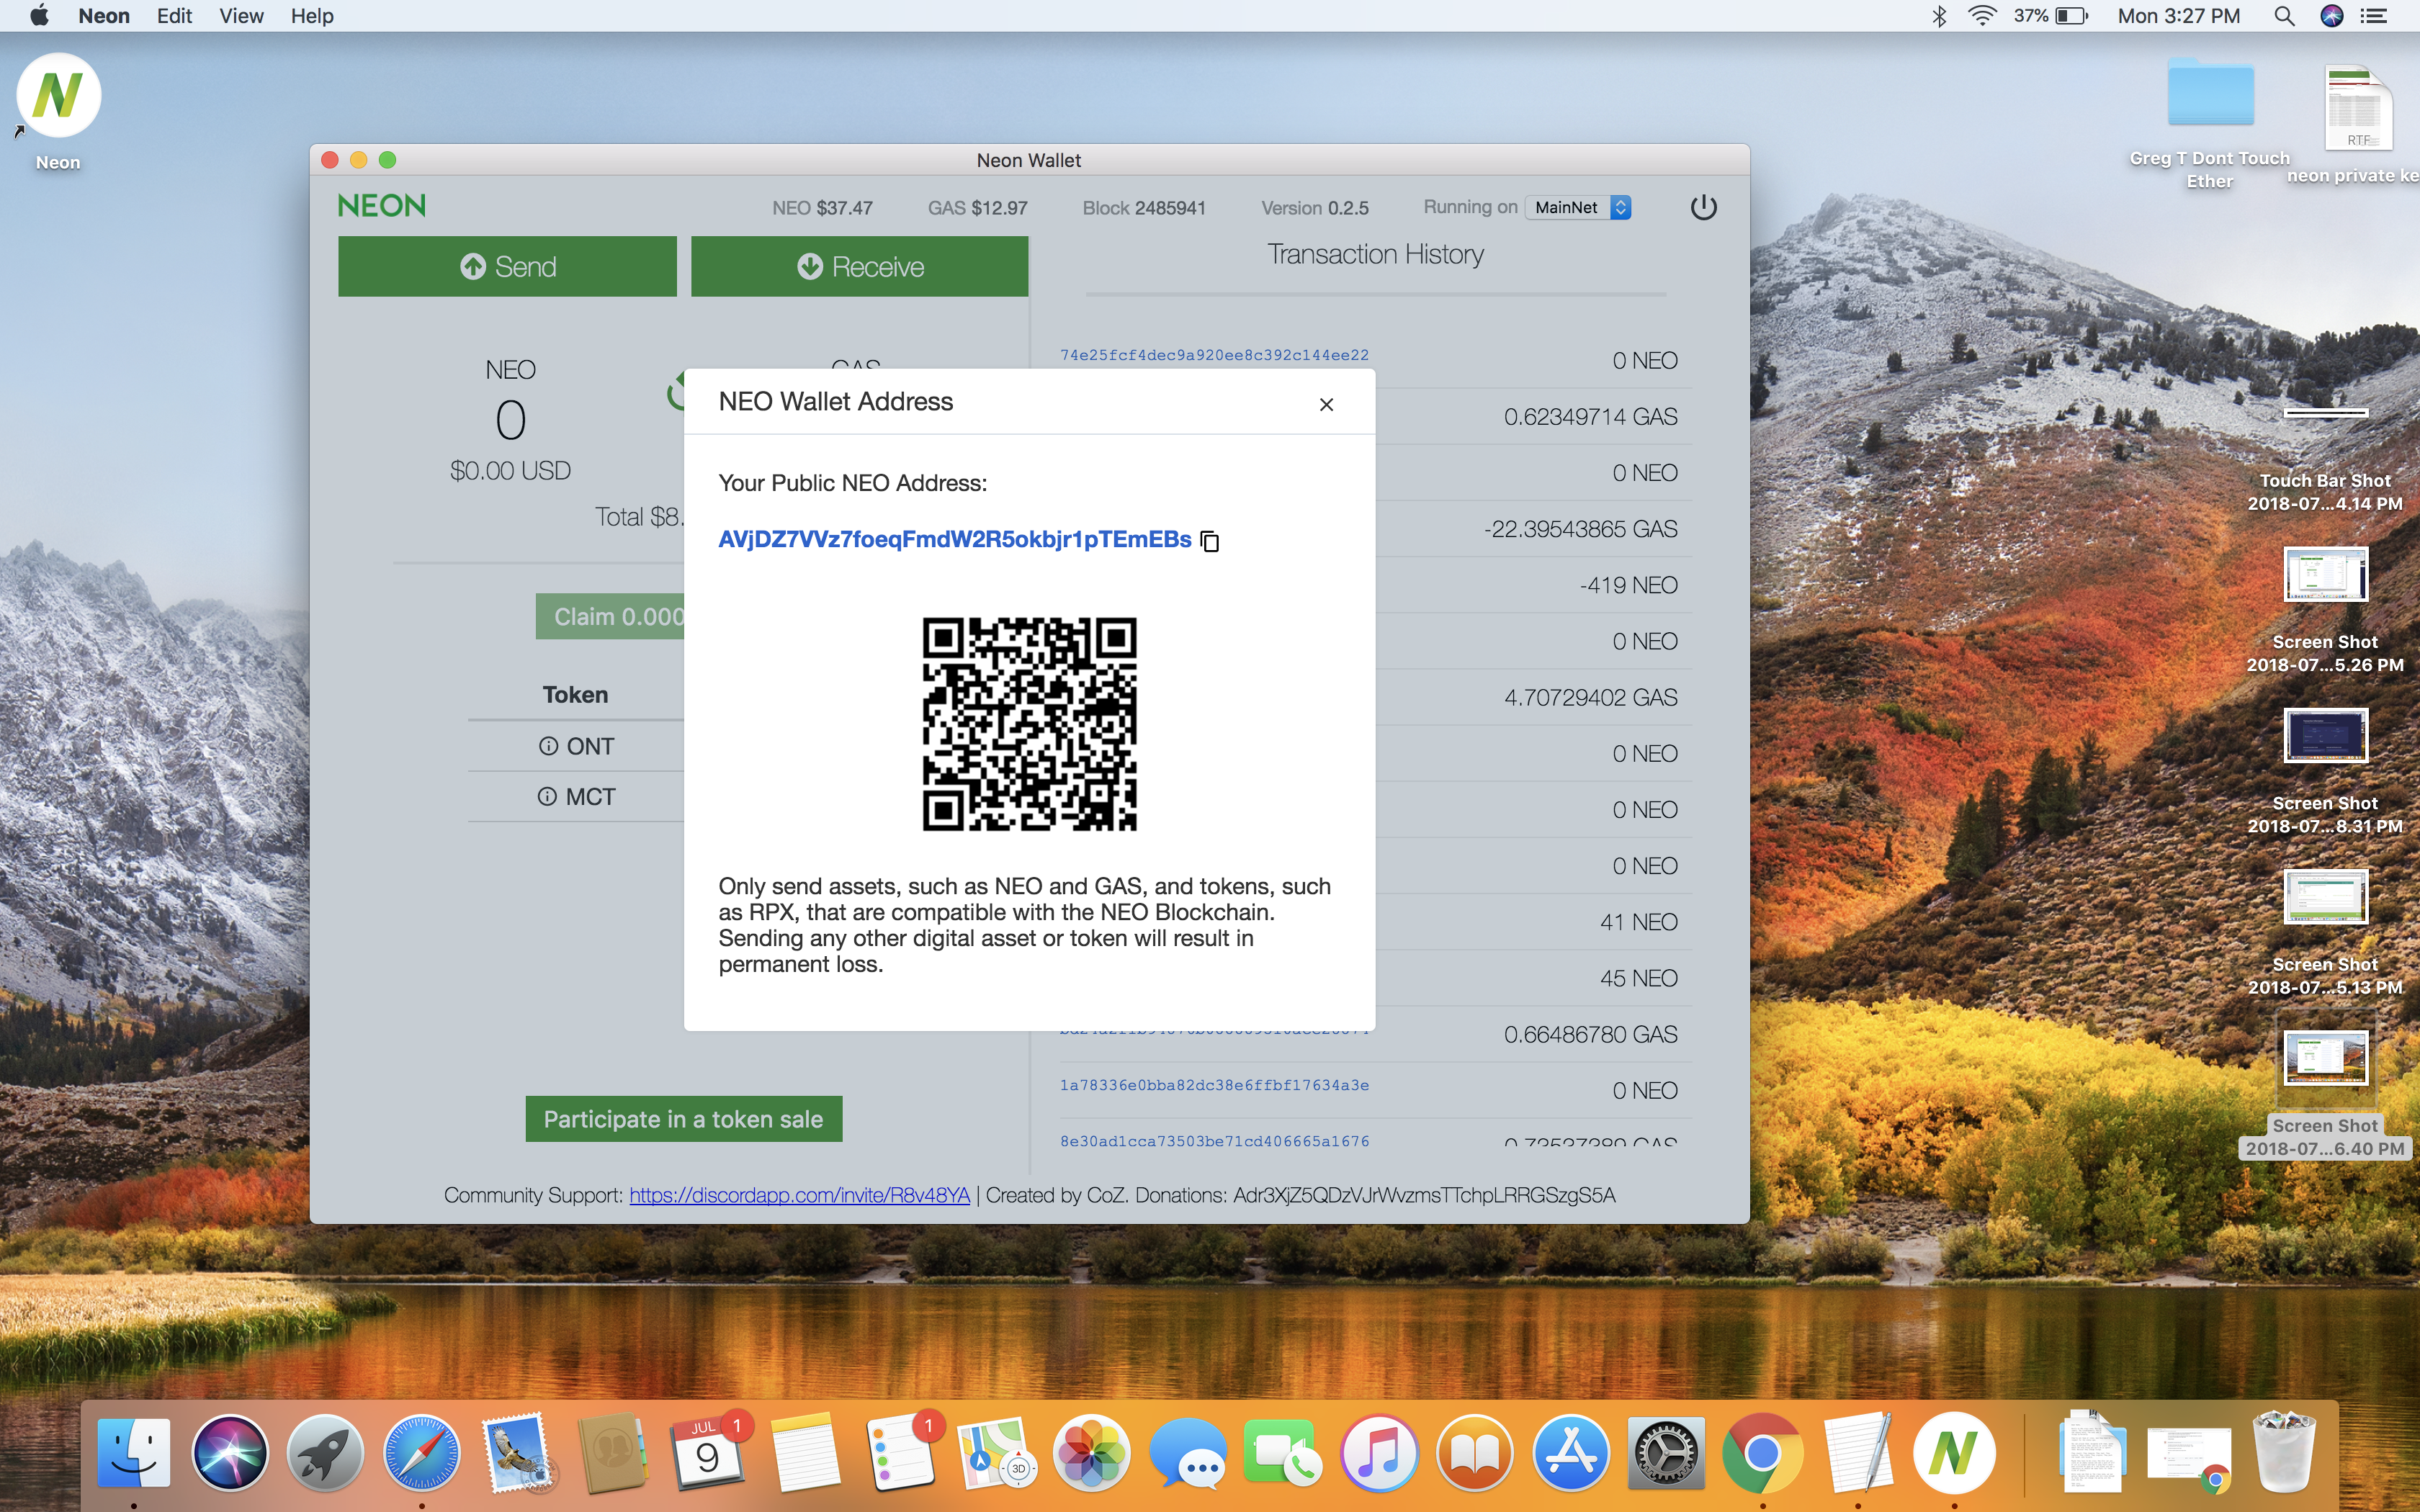Click the Claim GAS button
2420x1512 pixels.
point(610,616)
